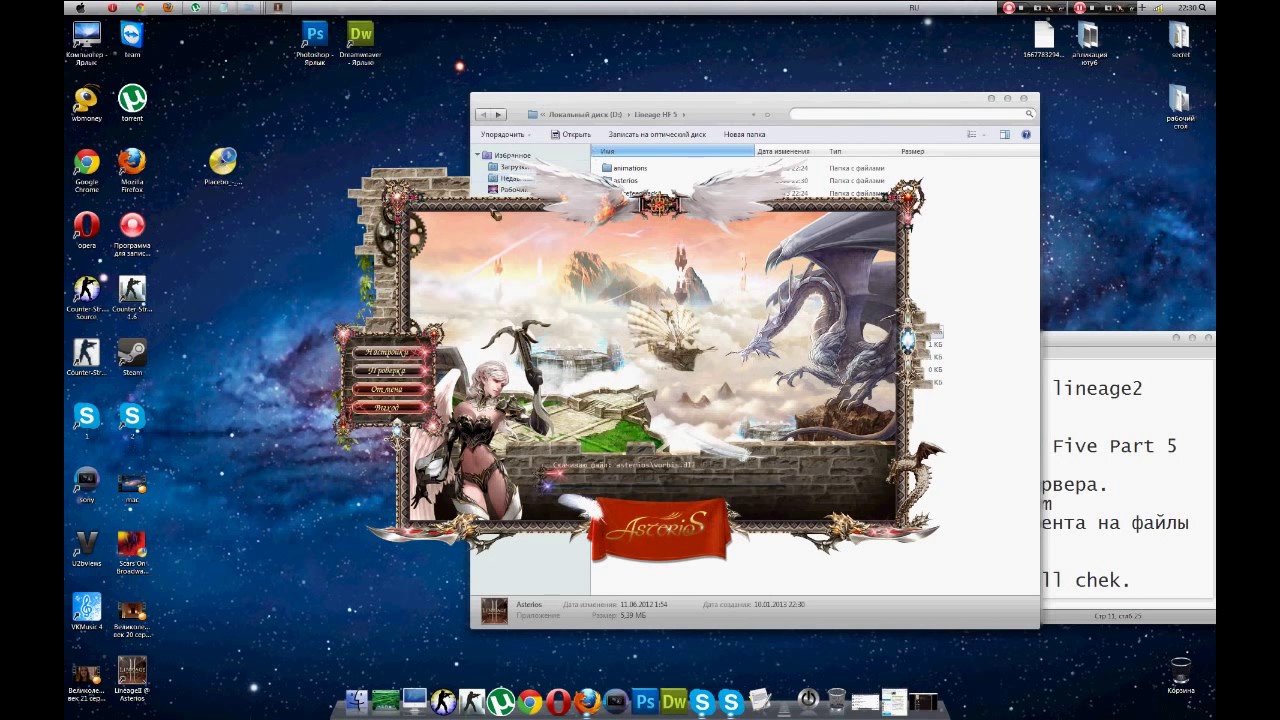Open Настройки in the Asterios launcher
The width and height of the screenshot is (1280, 720).
pos(387,352)
